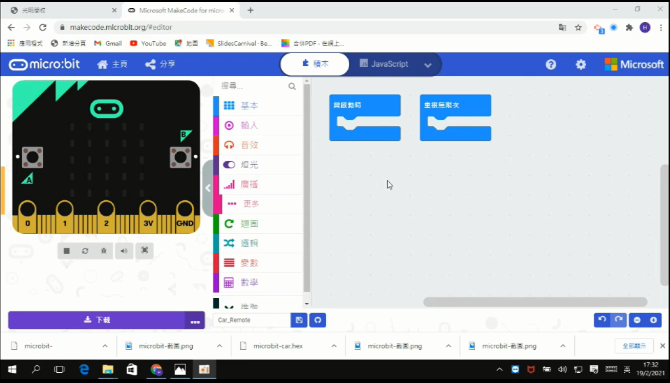Click the purple Download button
This screenshot has width=670, height=383.
tap(97, 320)
